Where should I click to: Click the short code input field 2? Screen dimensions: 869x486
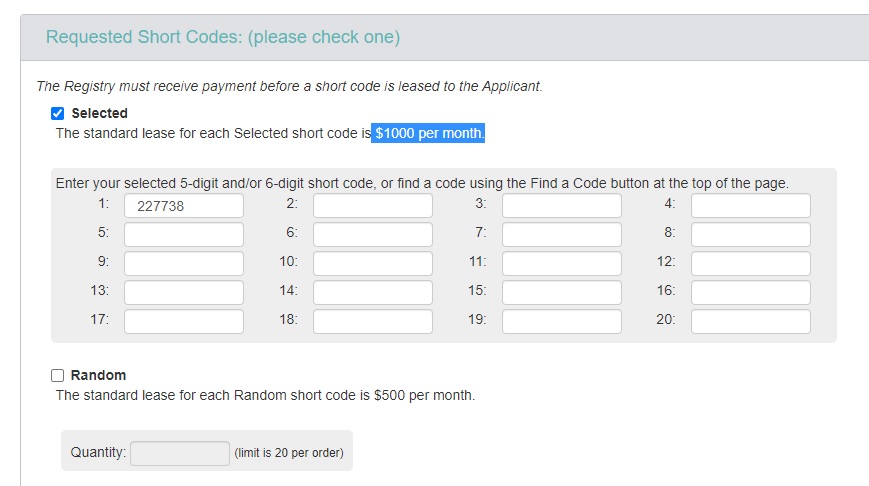coord(373,206)
